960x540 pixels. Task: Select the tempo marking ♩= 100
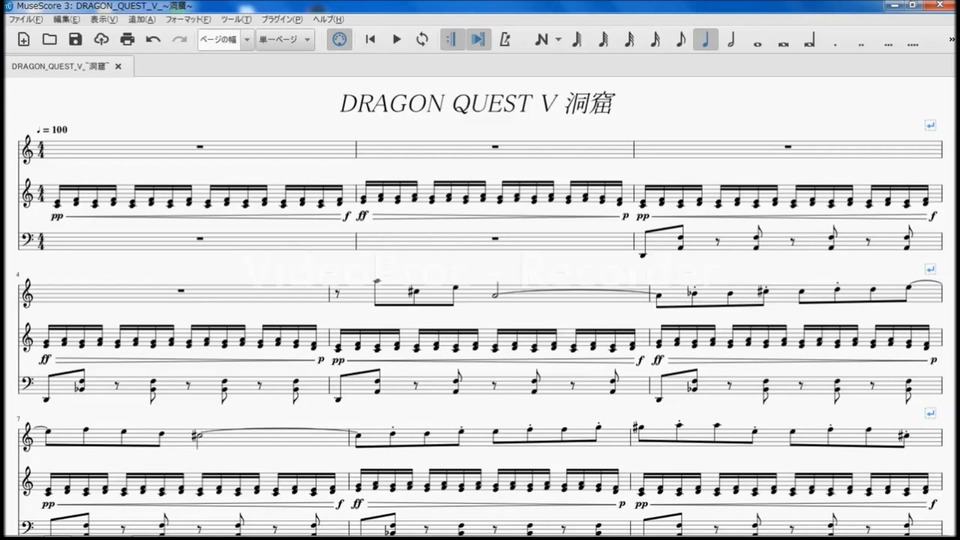point(52,130)
